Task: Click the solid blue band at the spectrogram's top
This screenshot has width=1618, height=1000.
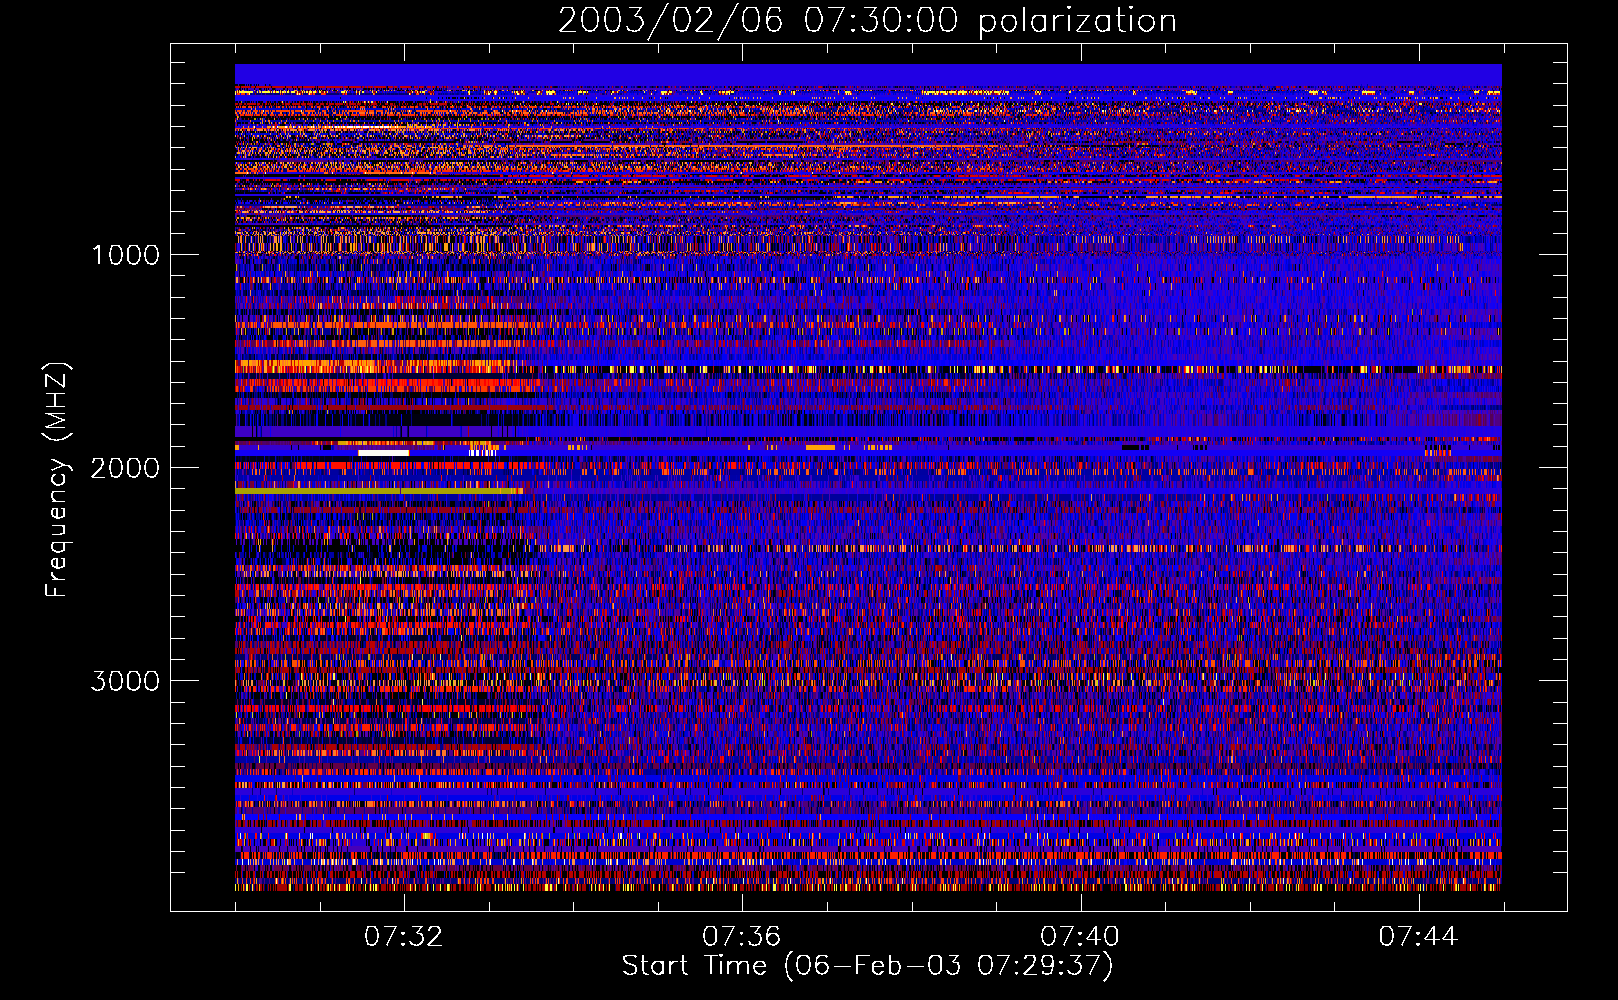Action: (x=868, y=75)
